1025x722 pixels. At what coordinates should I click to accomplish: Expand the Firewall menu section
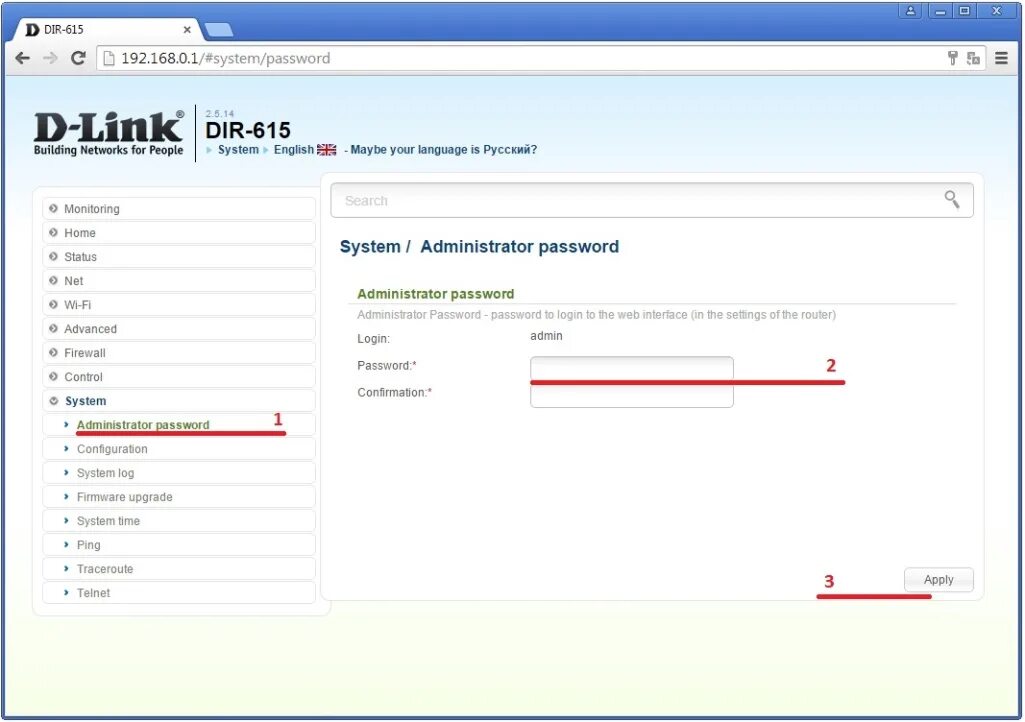pyautogui.click(x=178, y=352)
